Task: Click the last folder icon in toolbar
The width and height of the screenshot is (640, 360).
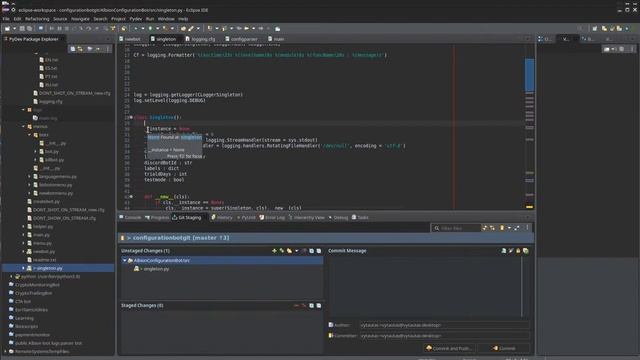Action: point(278,29)
